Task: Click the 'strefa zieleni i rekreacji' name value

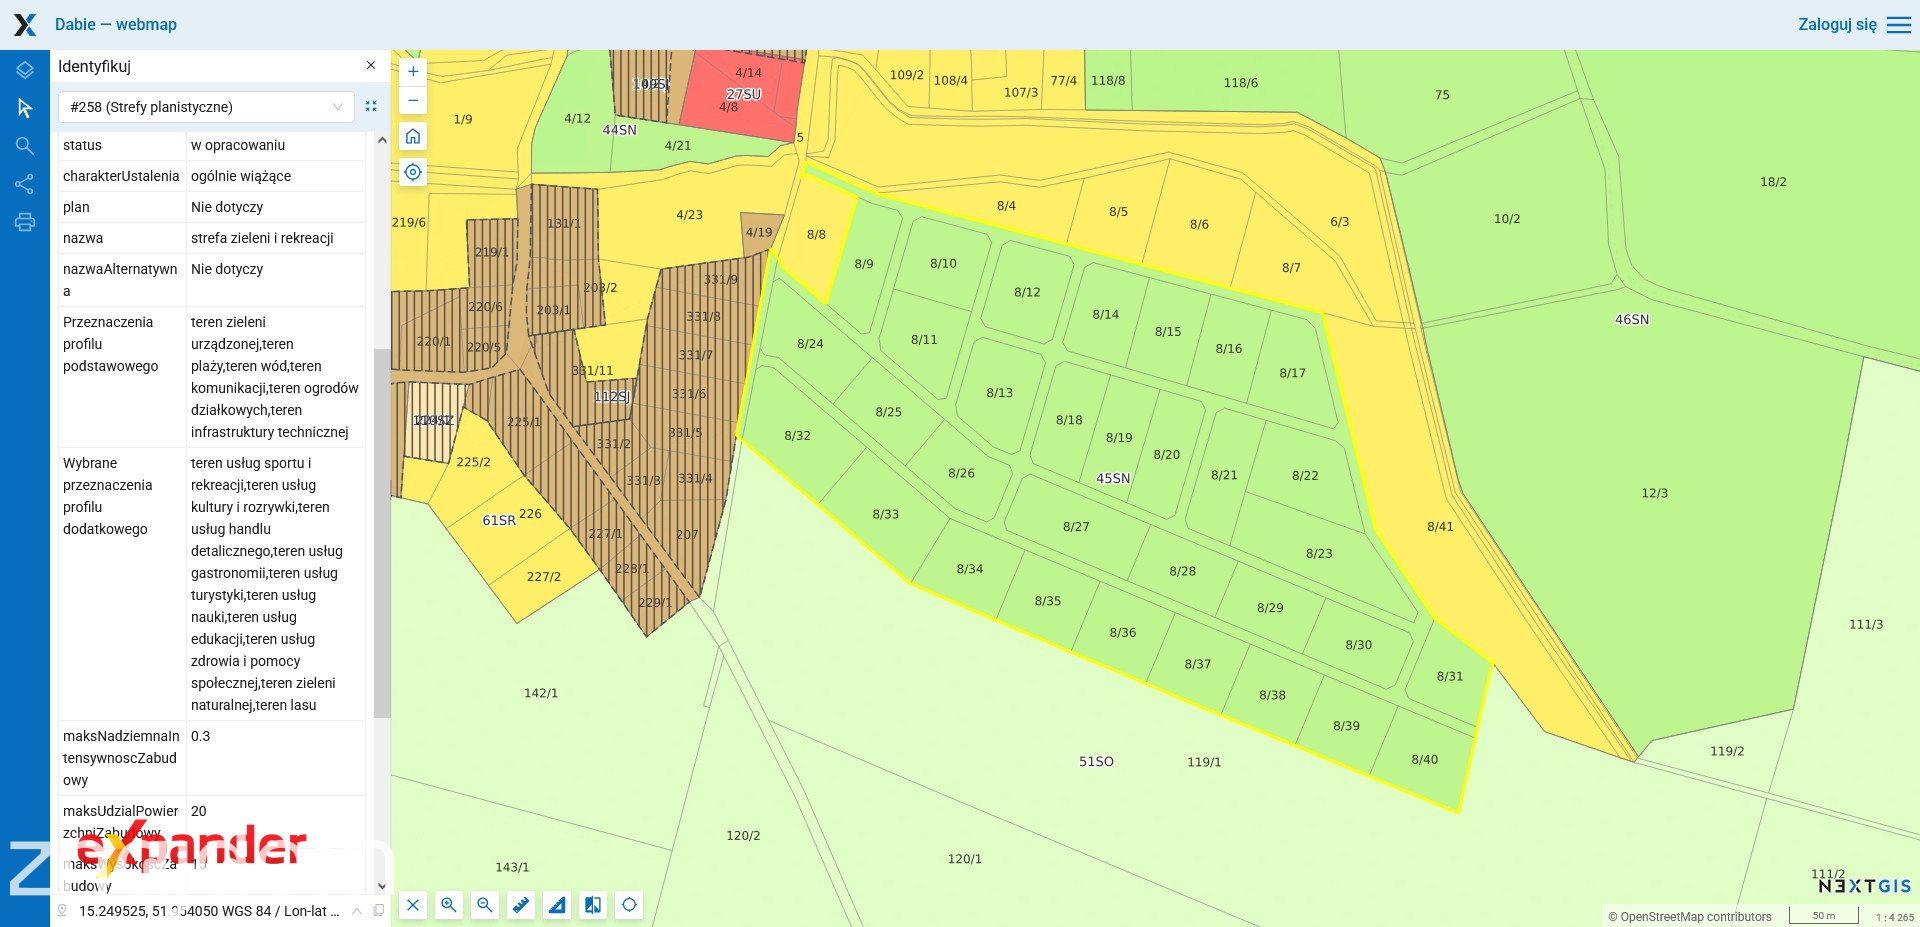Action: coord(262,238)
